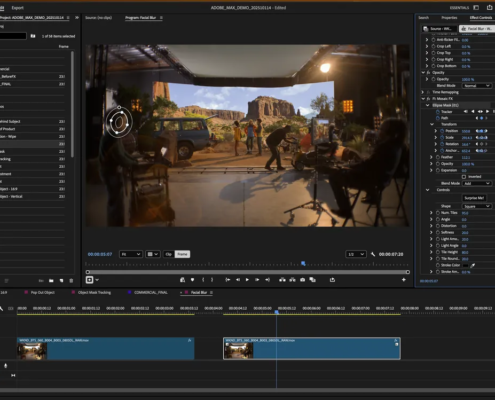Screen dimensions: 495x400
Task: Go to In point in Program monitor
Action: [x=228, y=280]
